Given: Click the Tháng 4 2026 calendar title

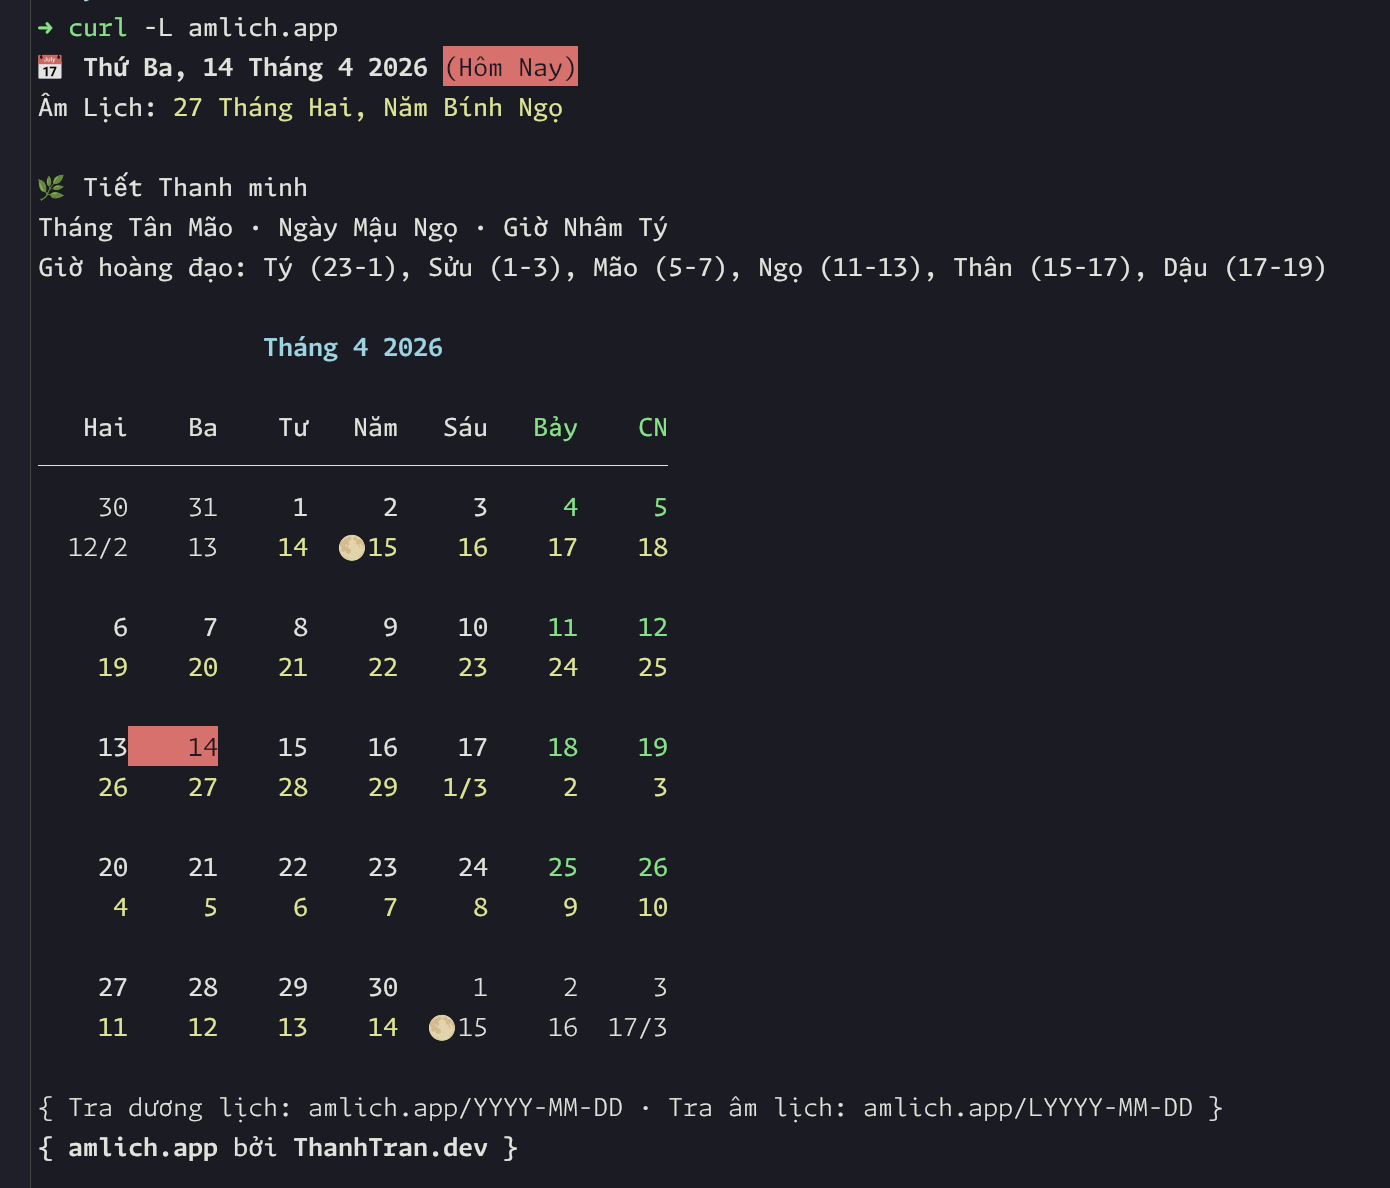Looking at the screenshot, I should (352, 348).
